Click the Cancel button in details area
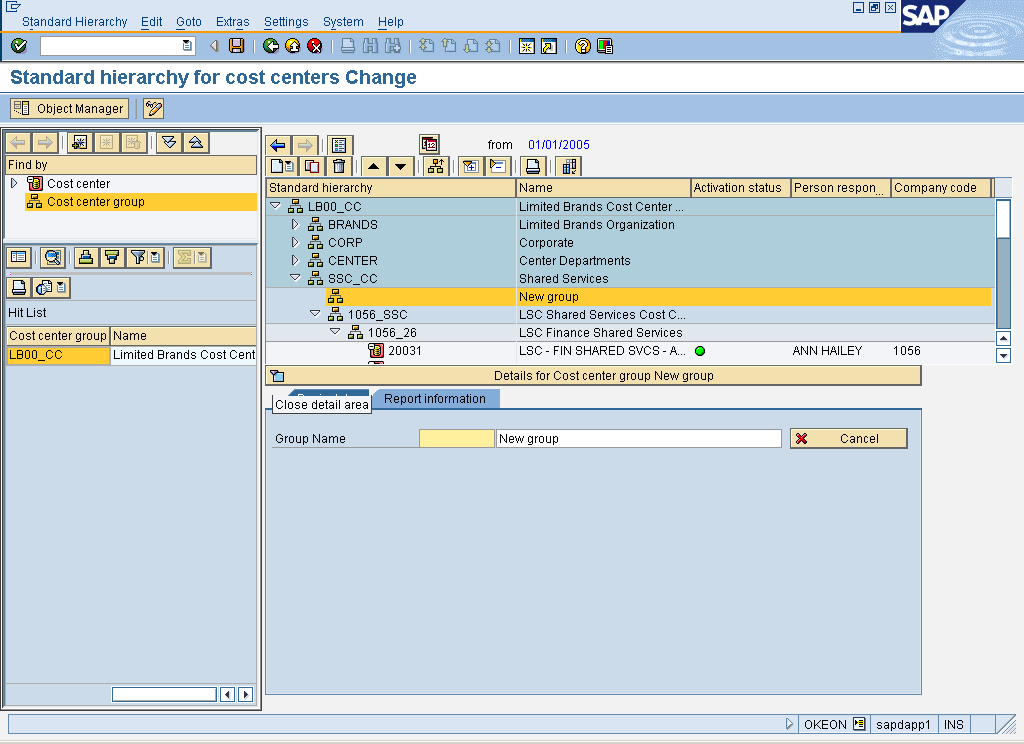Screen dimensions: 1024x744 point(848,438)
